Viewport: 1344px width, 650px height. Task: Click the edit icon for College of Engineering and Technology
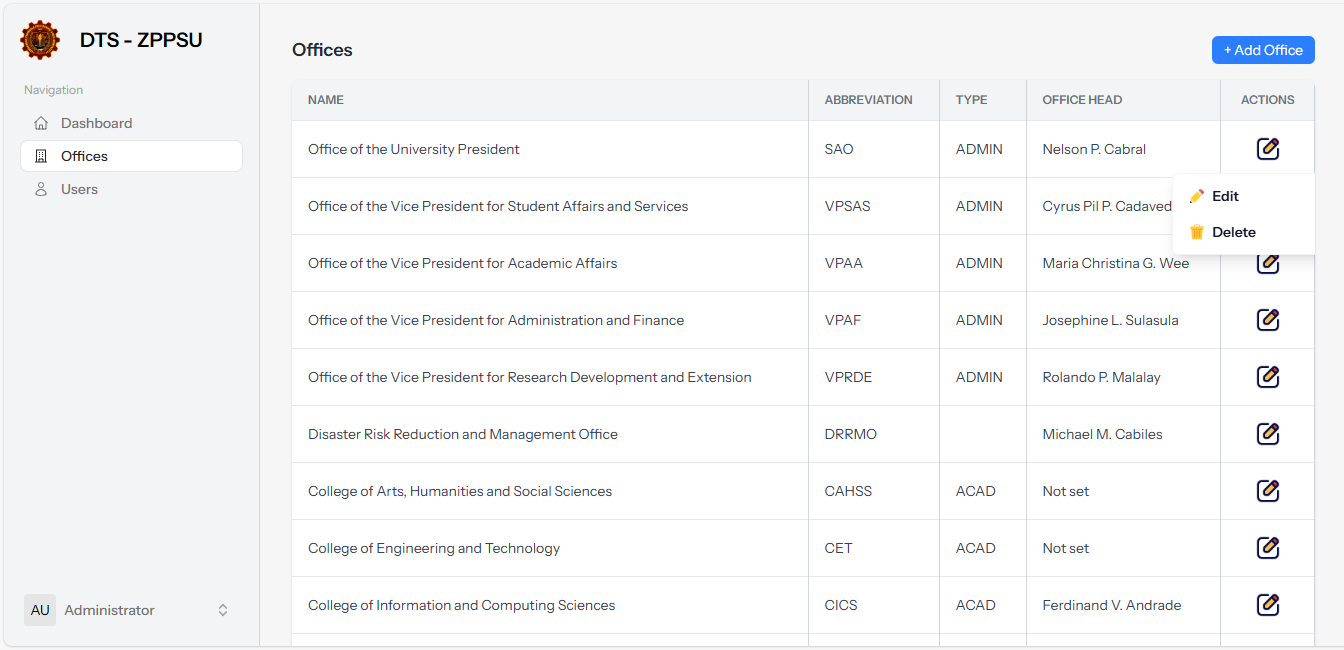pos(1267,547)
